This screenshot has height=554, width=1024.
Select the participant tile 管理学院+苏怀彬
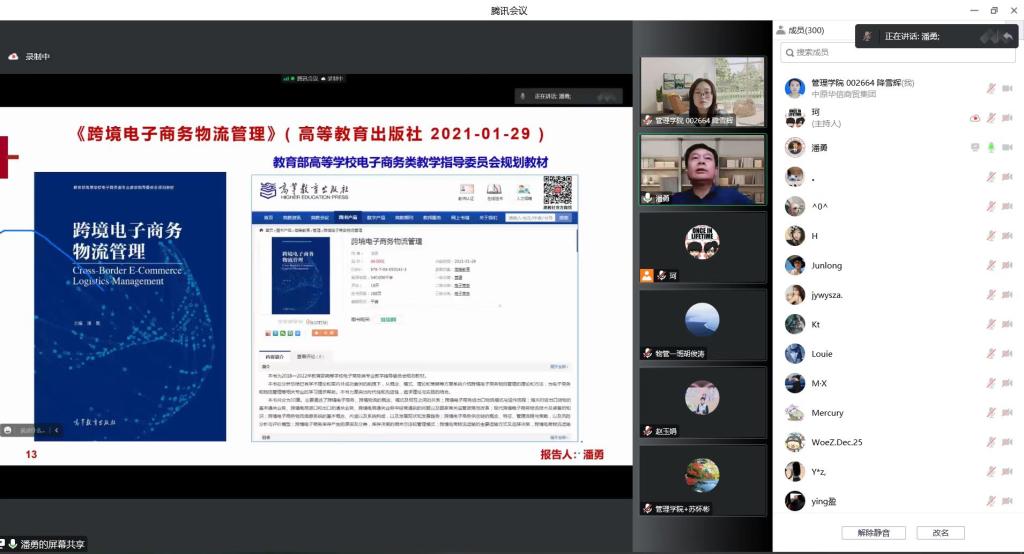pyautogui.click(x=703, y=481)
